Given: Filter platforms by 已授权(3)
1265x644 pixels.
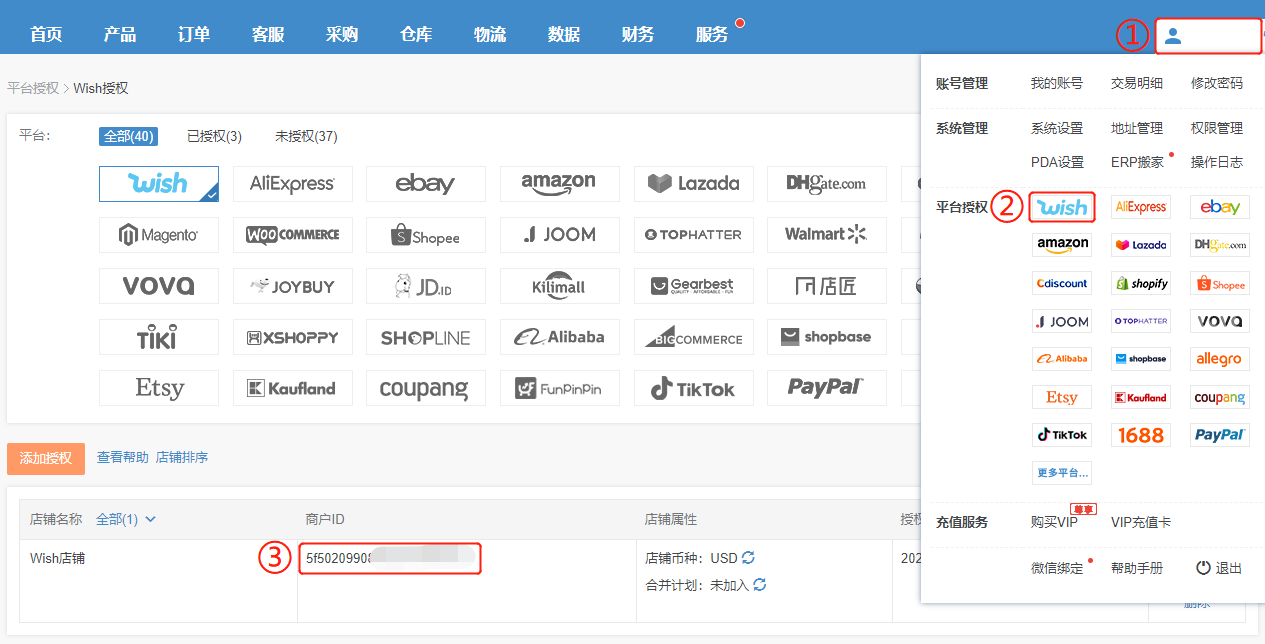Looking at the screenshot, I should tap(214, 136).
